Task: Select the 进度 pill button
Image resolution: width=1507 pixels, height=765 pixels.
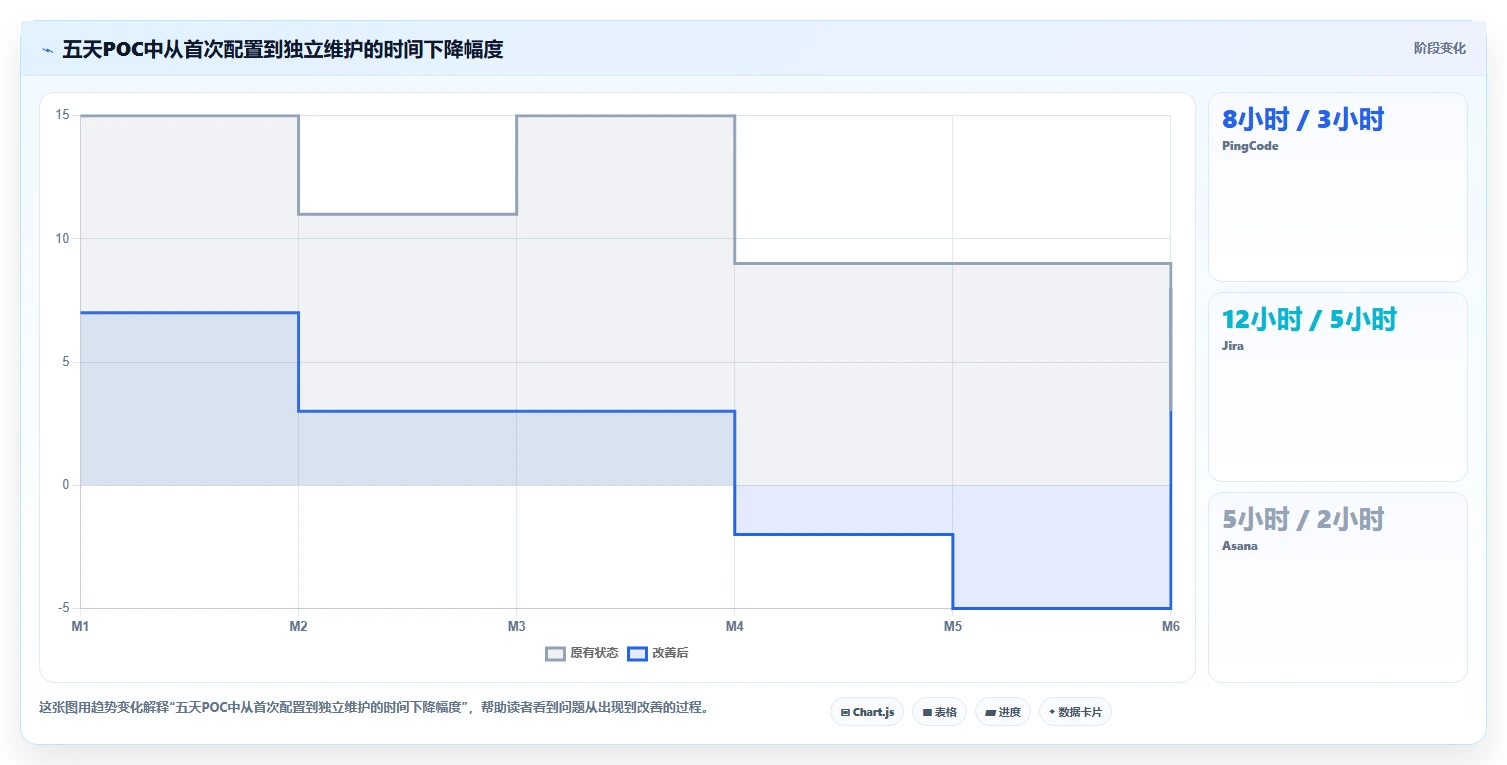Action: coord(1003,712)
